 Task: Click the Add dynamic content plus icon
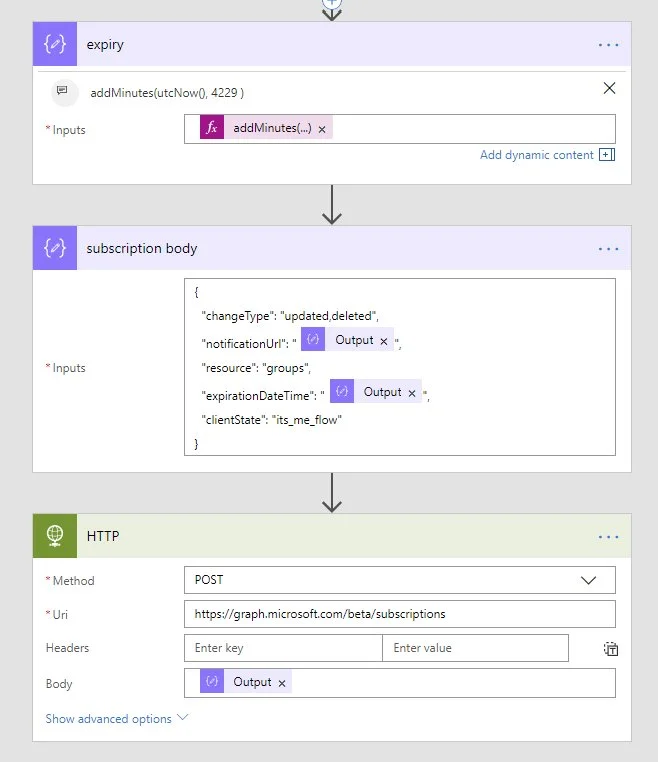click(x=606, y=155)
